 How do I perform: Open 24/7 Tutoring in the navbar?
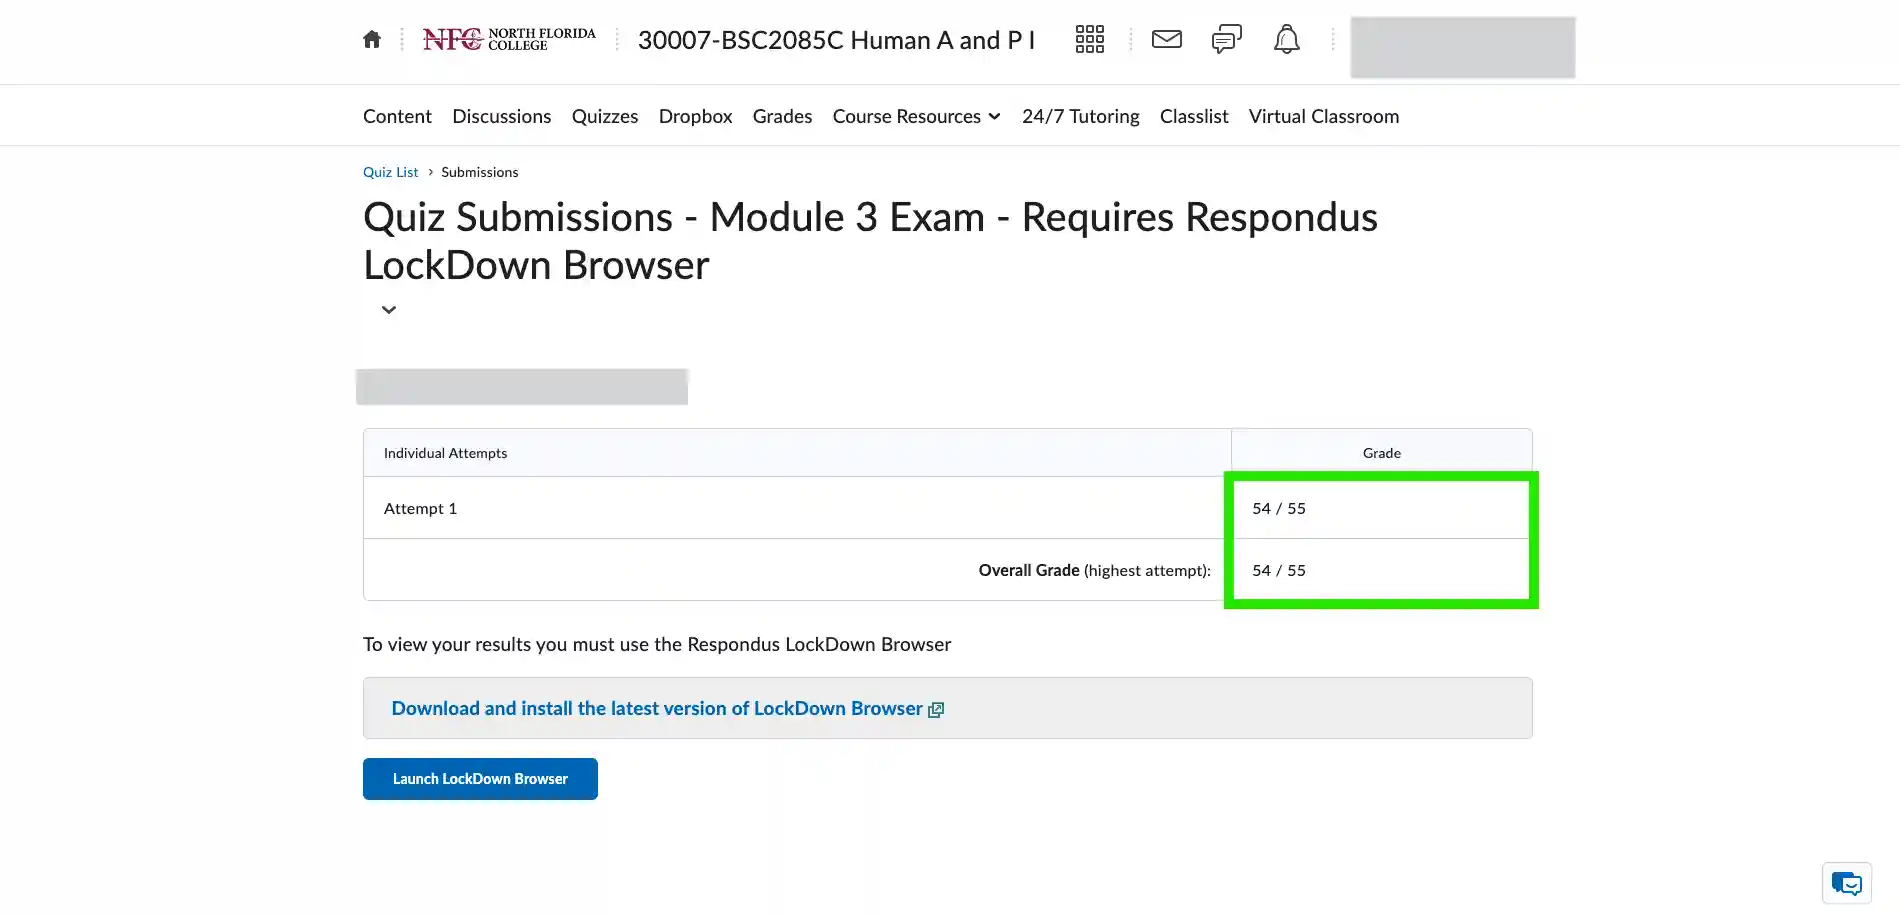tap(1081, 117)
